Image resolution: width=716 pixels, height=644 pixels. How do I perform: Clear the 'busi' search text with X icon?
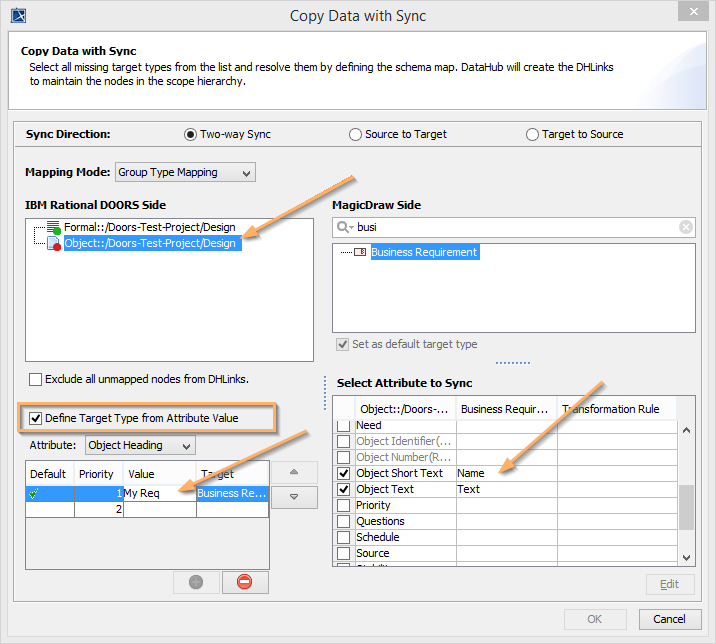[x=685, y=227]
